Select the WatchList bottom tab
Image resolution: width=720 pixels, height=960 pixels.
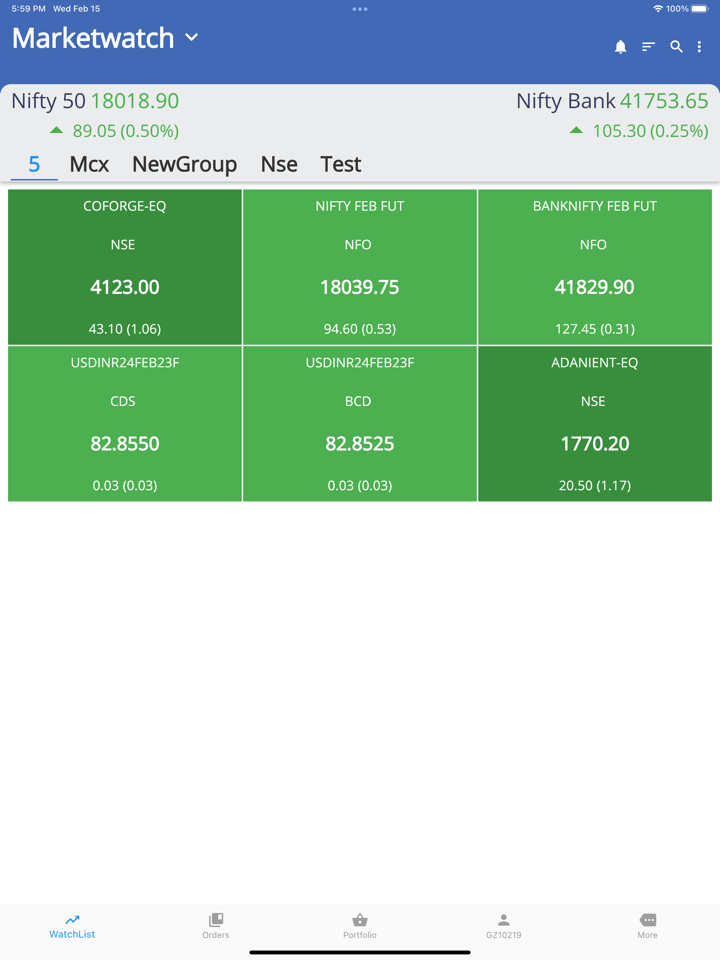pos(72,925)
